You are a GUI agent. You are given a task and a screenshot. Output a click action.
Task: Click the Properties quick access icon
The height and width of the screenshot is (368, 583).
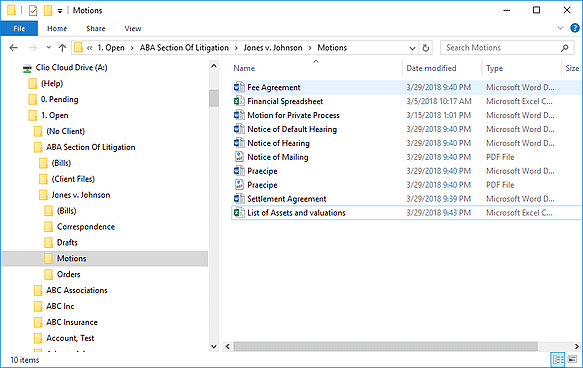pos(33,10)
